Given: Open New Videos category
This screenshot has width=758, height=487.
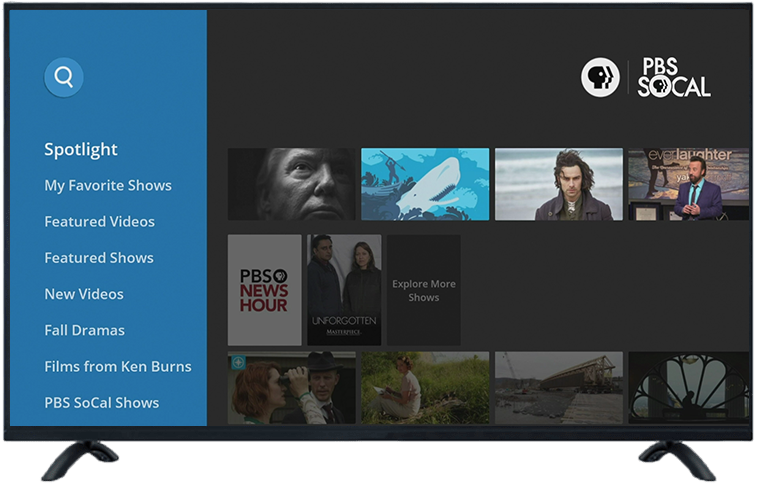Looking at the screenshot, I should point(84,294).
